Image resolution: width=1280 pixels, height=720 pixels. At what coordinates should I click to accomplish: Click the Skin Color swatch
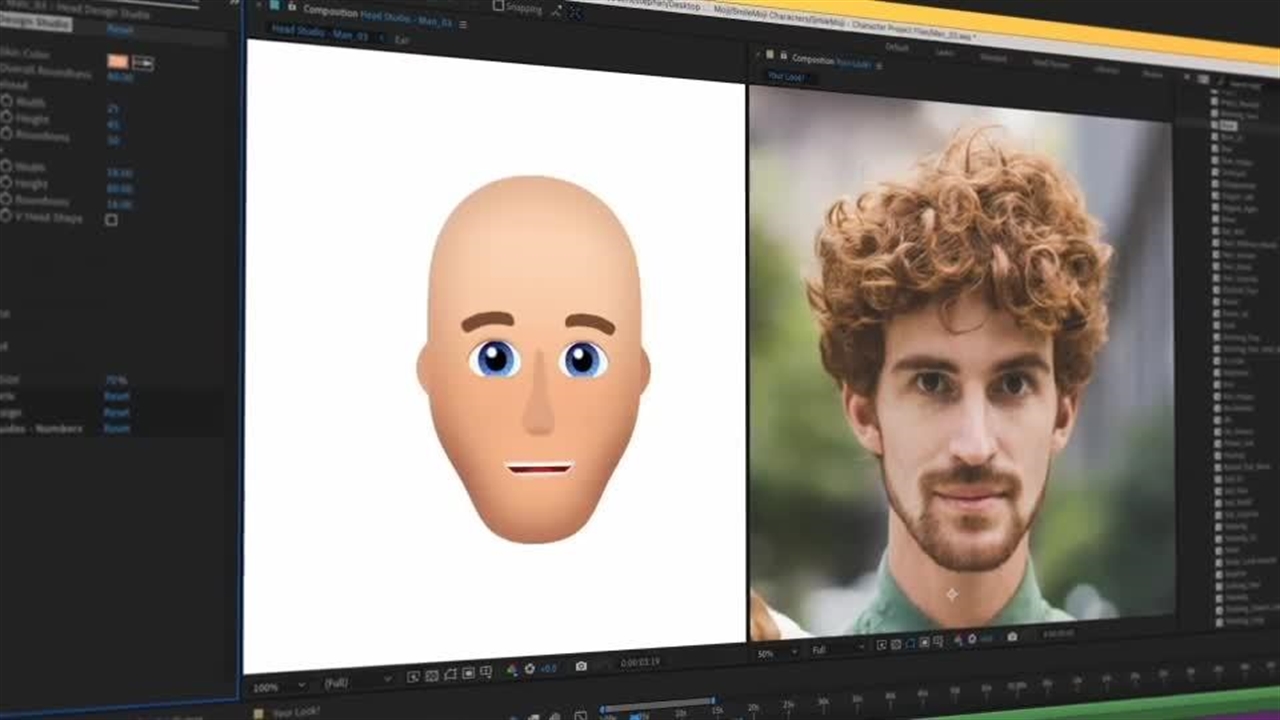tap(118, 62)
